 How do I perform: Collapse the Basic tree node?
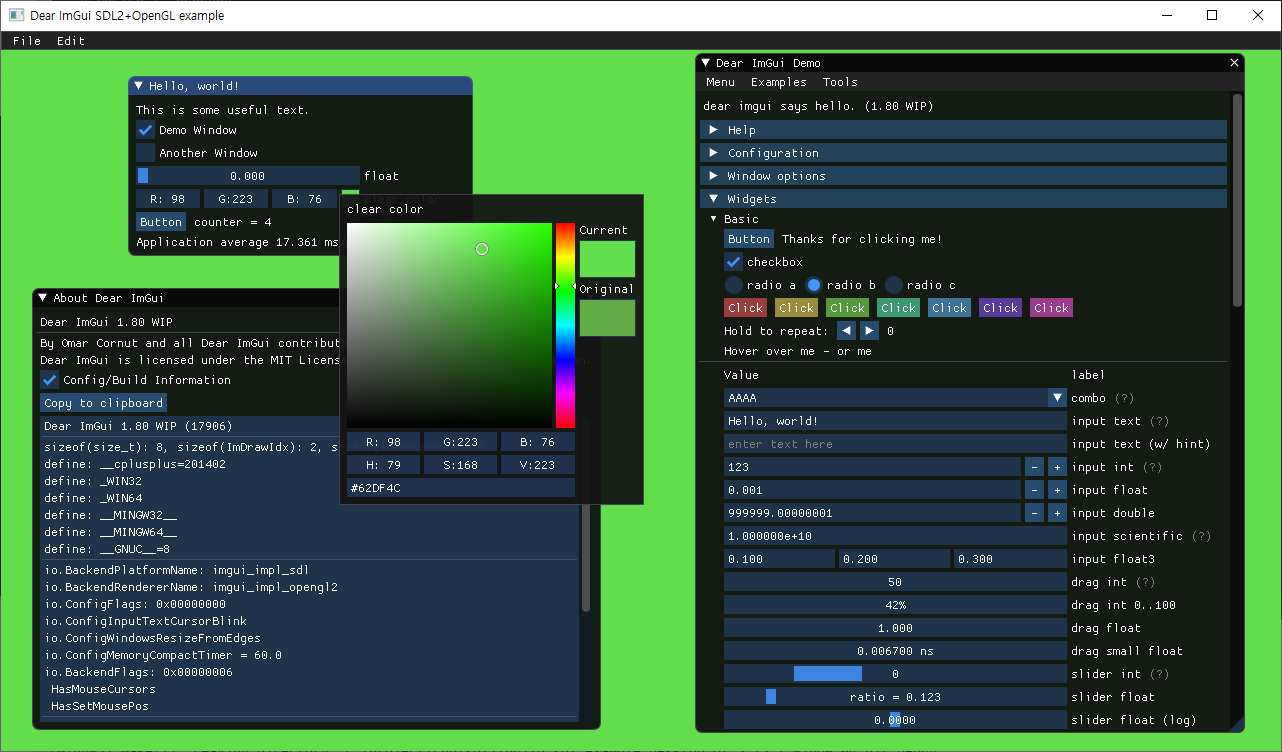coord(714,219)
